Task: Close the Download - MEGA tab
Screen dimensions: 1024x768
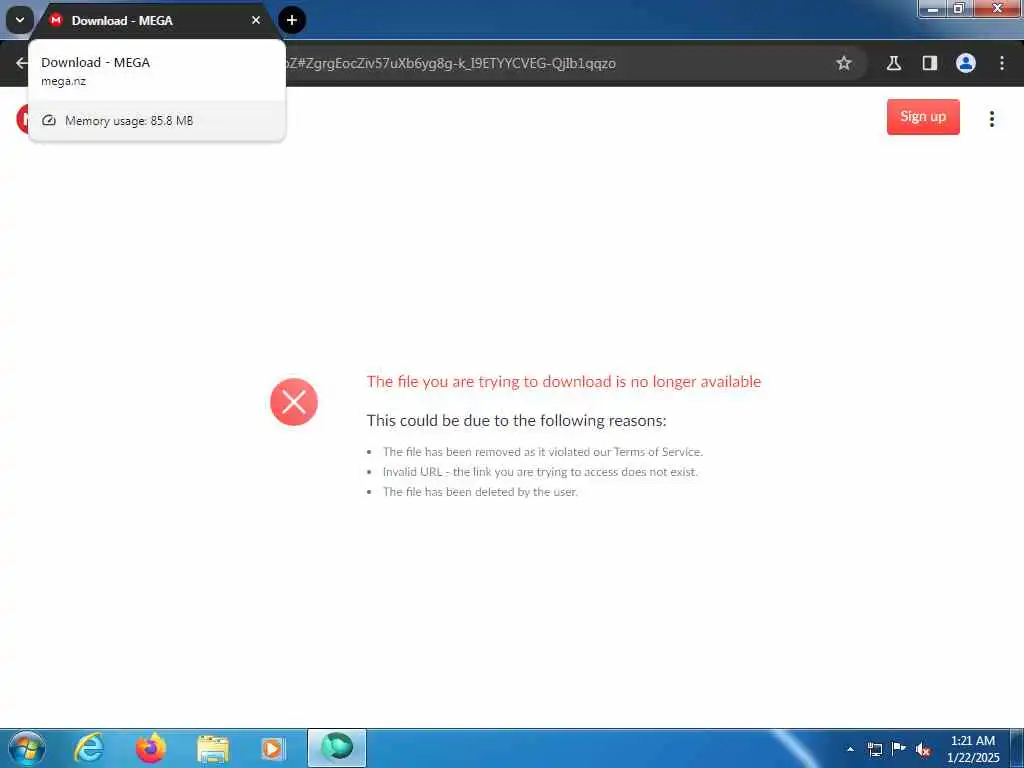Action: click(256, 20)
